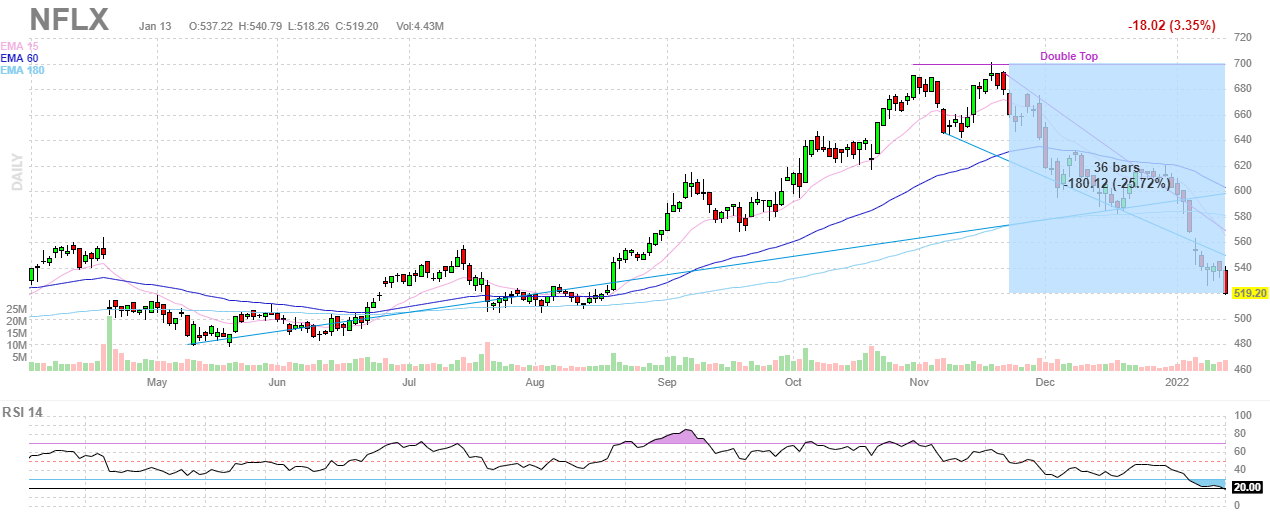Click the Nov label on time axis

click(918, 383)
